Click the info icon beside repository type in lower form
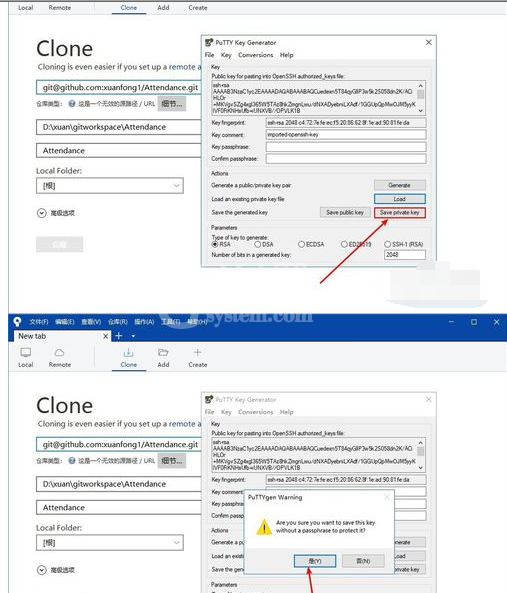 72,461
